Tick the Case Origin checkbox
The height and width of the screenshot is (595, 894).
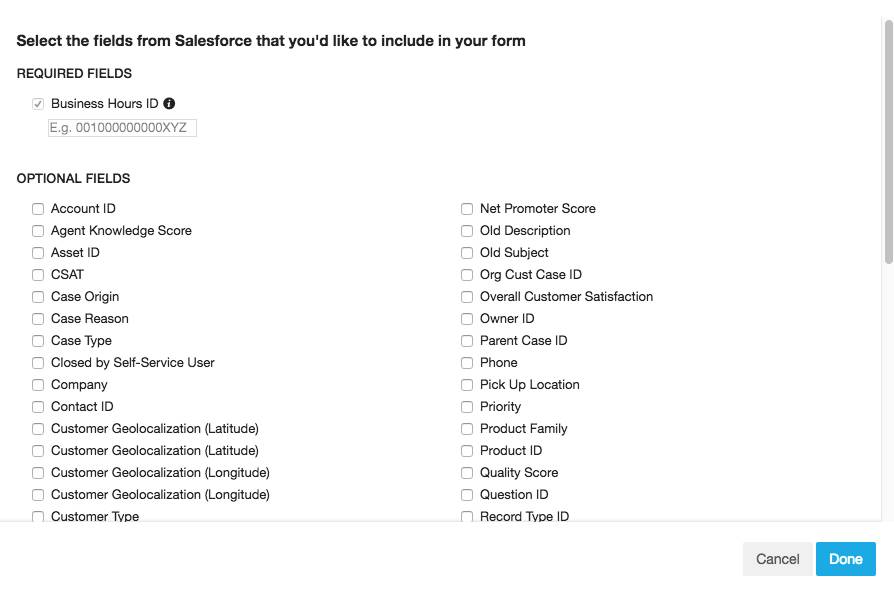coord(38,297)
